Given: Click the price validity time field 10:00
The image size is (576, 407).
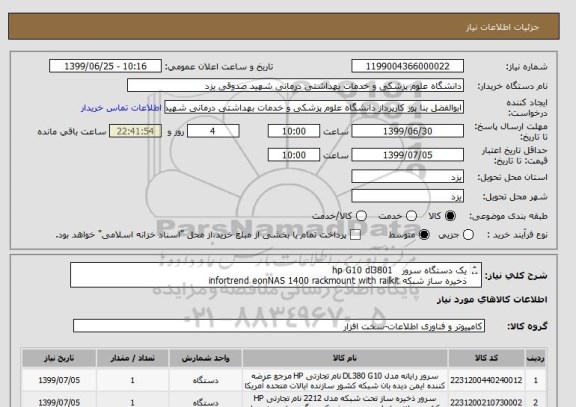Looking at the screenshot, I should [x=294, y=155].
